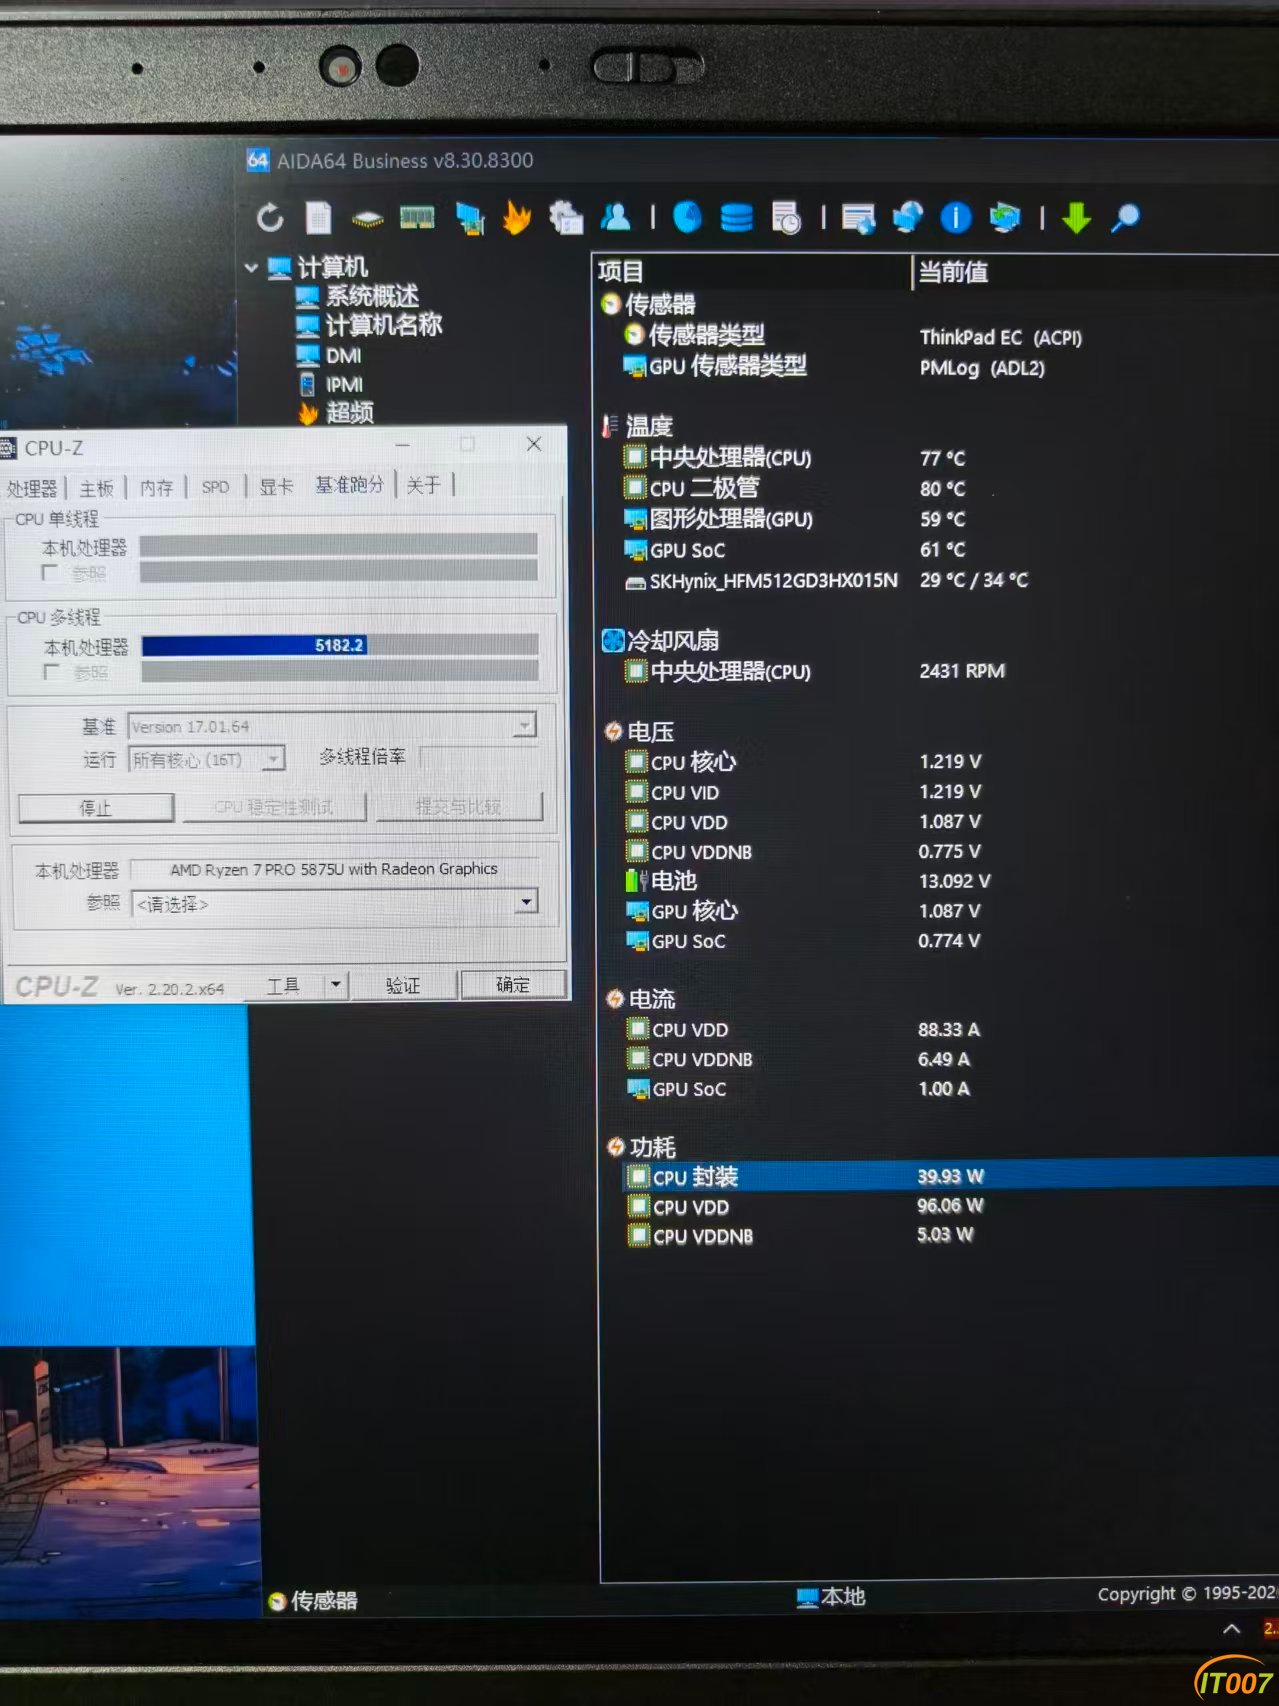Click the multi-thread 5182.2 score bar
The width and height of the screenshot is (1279, 1706).
(x=340, y=645)
